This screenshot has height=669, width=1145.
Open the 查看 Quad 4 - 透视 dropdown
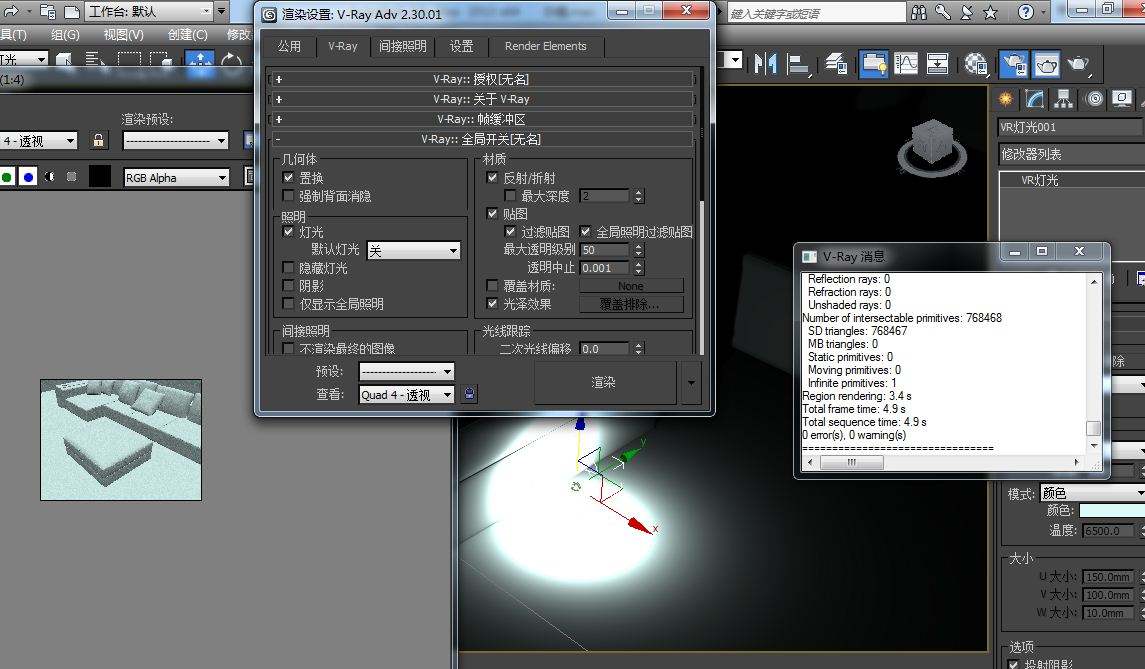pyautogui.click(x=407, y=394)
